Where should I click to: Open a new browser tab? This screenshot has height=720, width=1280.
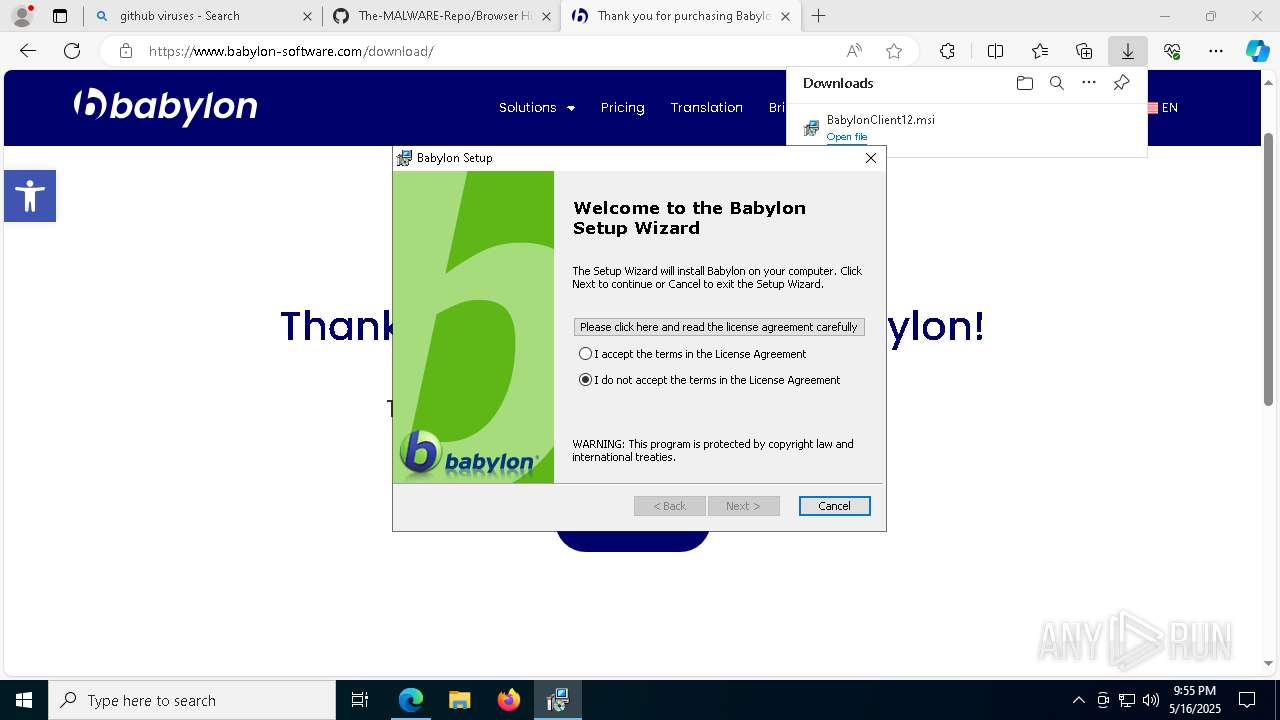pyautogui.click(x=819, y=16)
